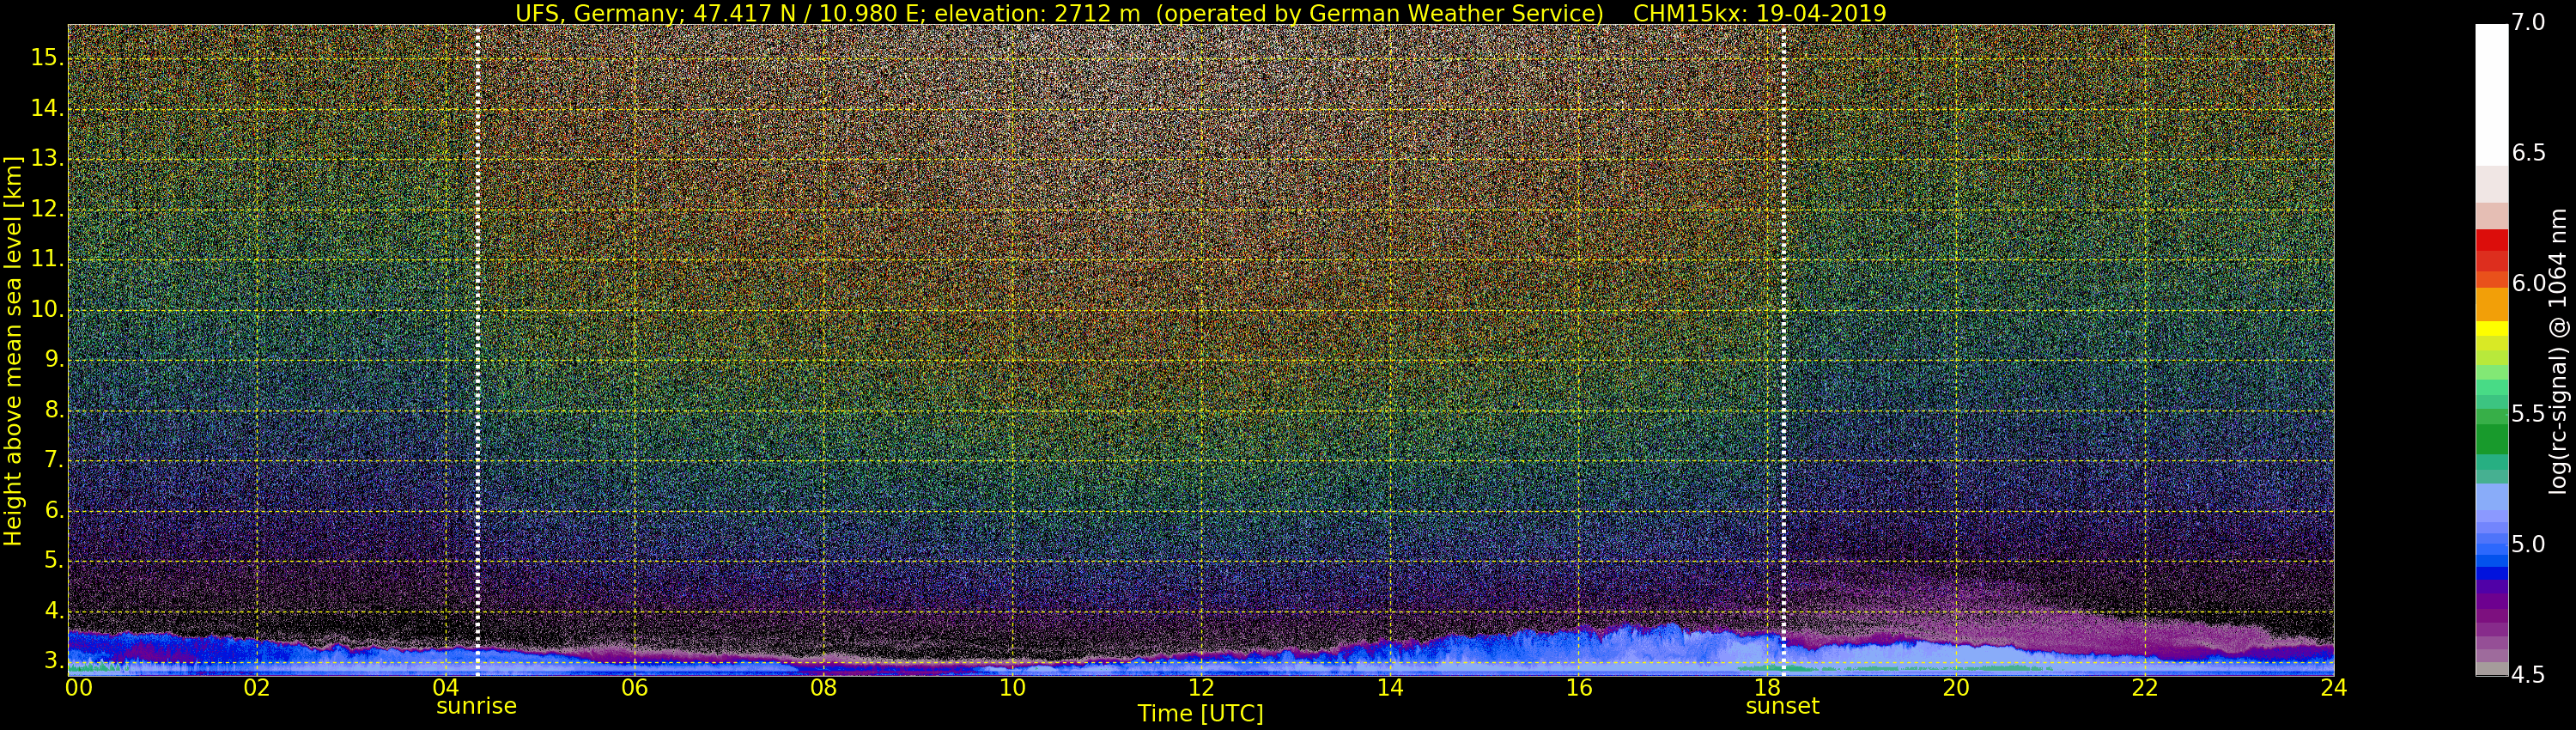Select the colorbar tick value 5.5

click(2530, 414)
